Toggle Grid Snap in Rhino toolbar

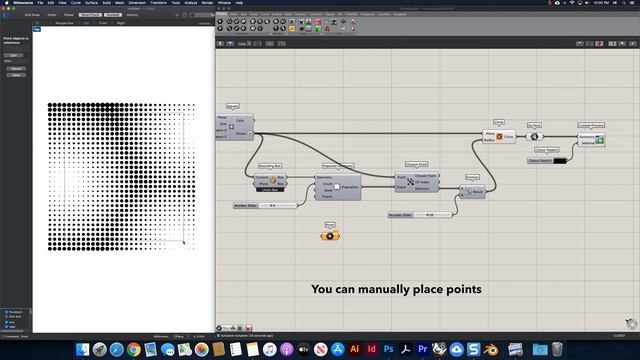tap(32, 15)
